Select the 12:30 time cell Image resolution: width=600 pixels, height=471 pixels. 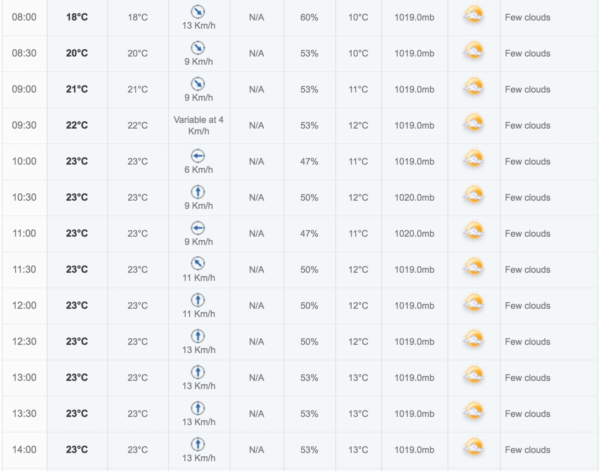(x=24, y=341)
